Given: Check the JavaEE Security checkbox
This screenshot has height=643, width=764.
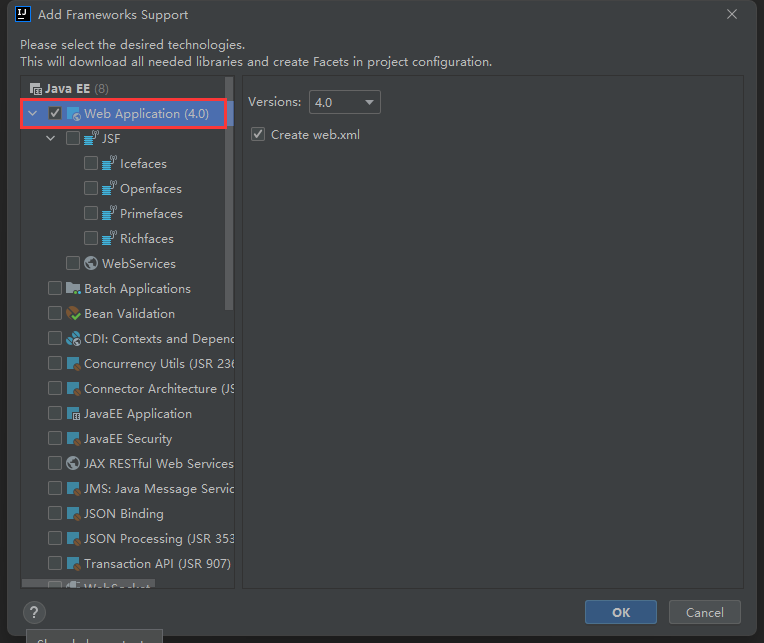Looking at the screenshot, I should pos(55,438).
